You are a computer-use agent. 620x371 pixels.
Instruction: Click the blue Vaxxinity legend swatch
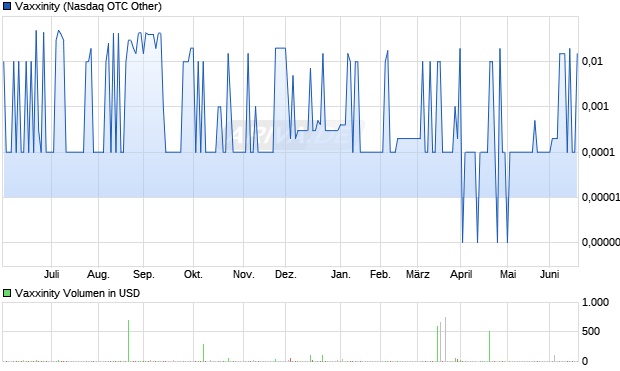(x=7, y=6)
